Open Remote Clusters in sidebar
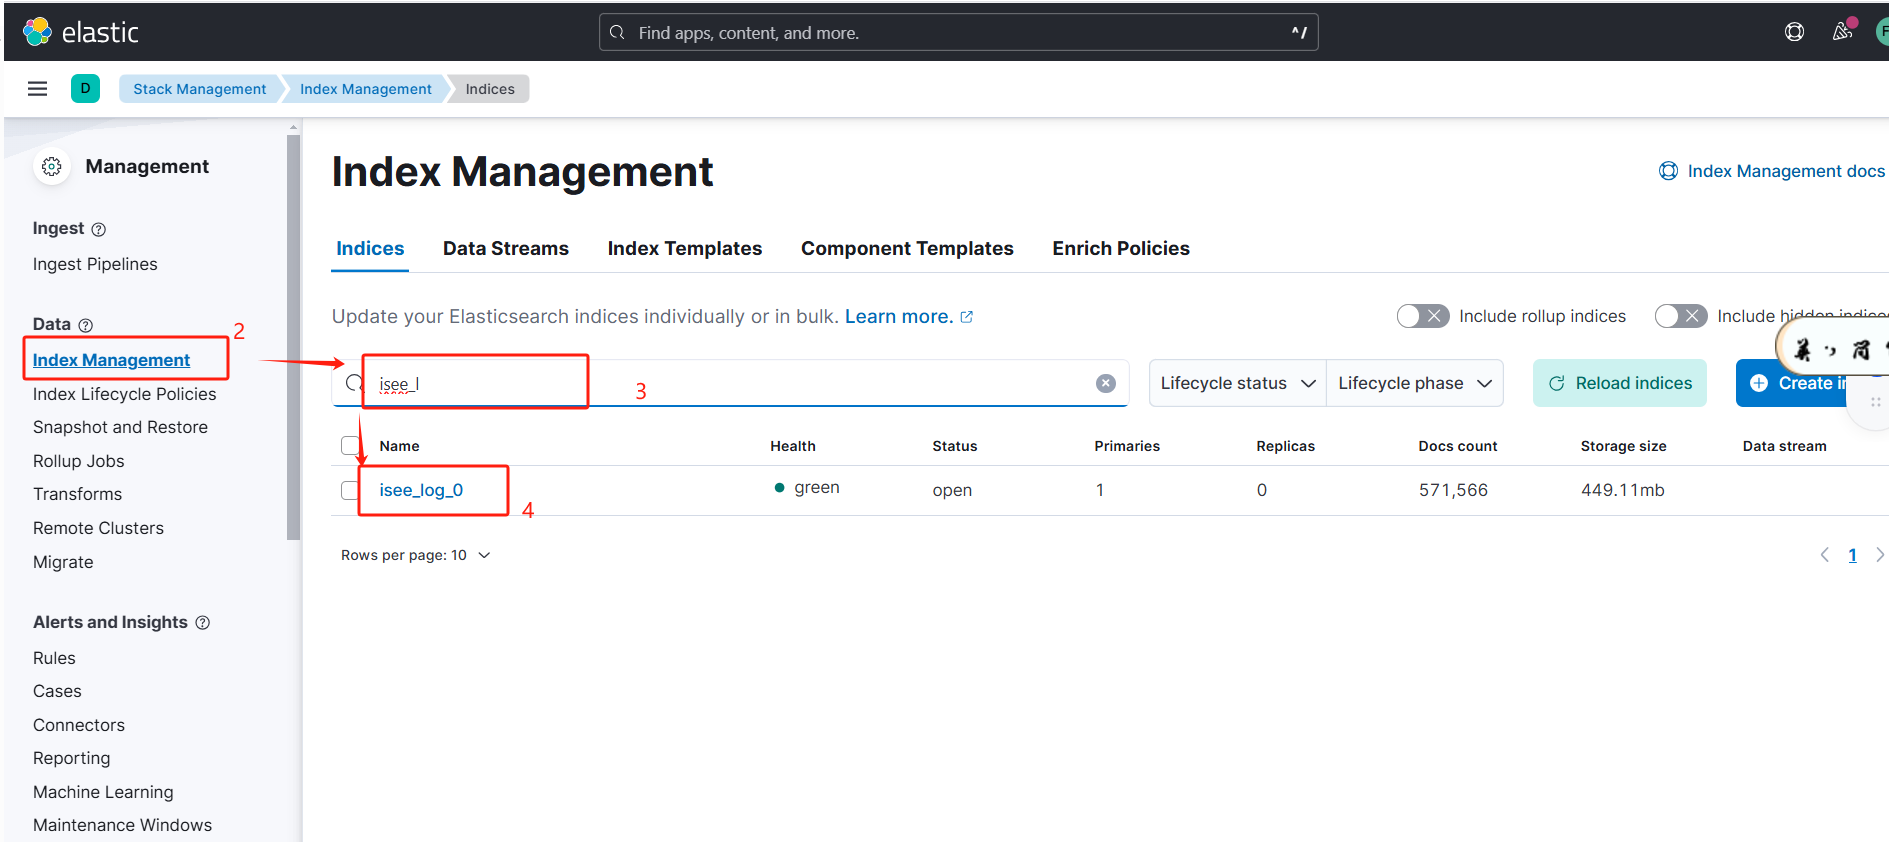 (x=98, y=528)
